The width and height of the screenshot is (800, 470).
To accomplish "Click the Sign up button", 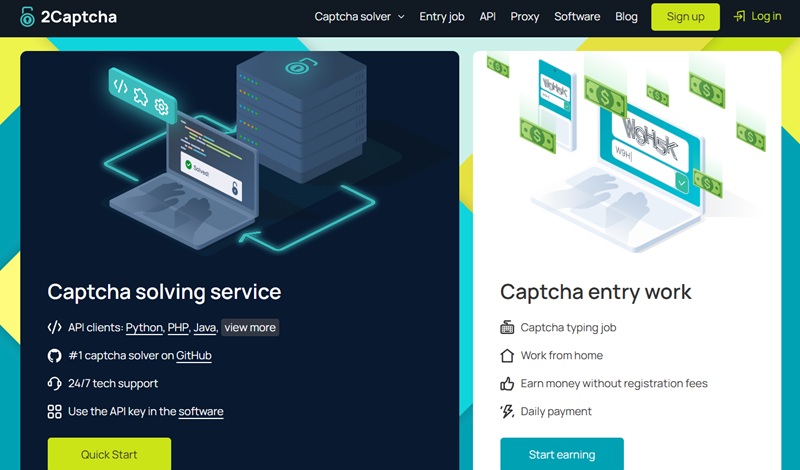I will [685, 17].
